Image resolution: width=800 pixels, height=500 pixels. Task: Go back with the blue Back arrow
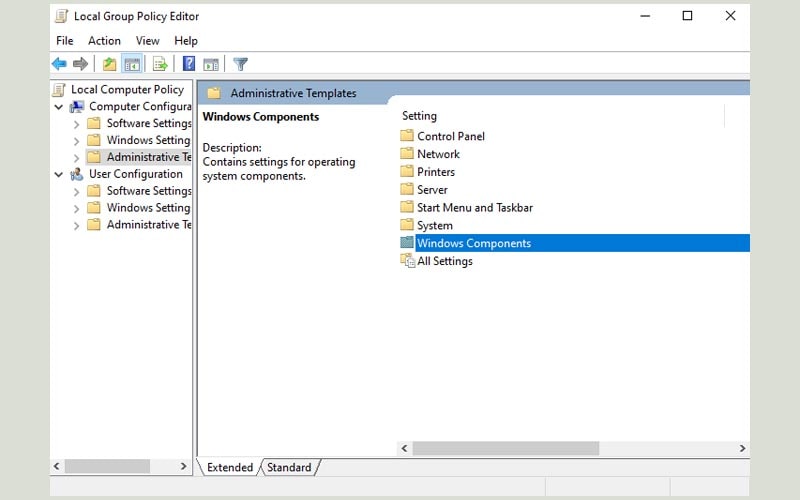pos(59,64)
